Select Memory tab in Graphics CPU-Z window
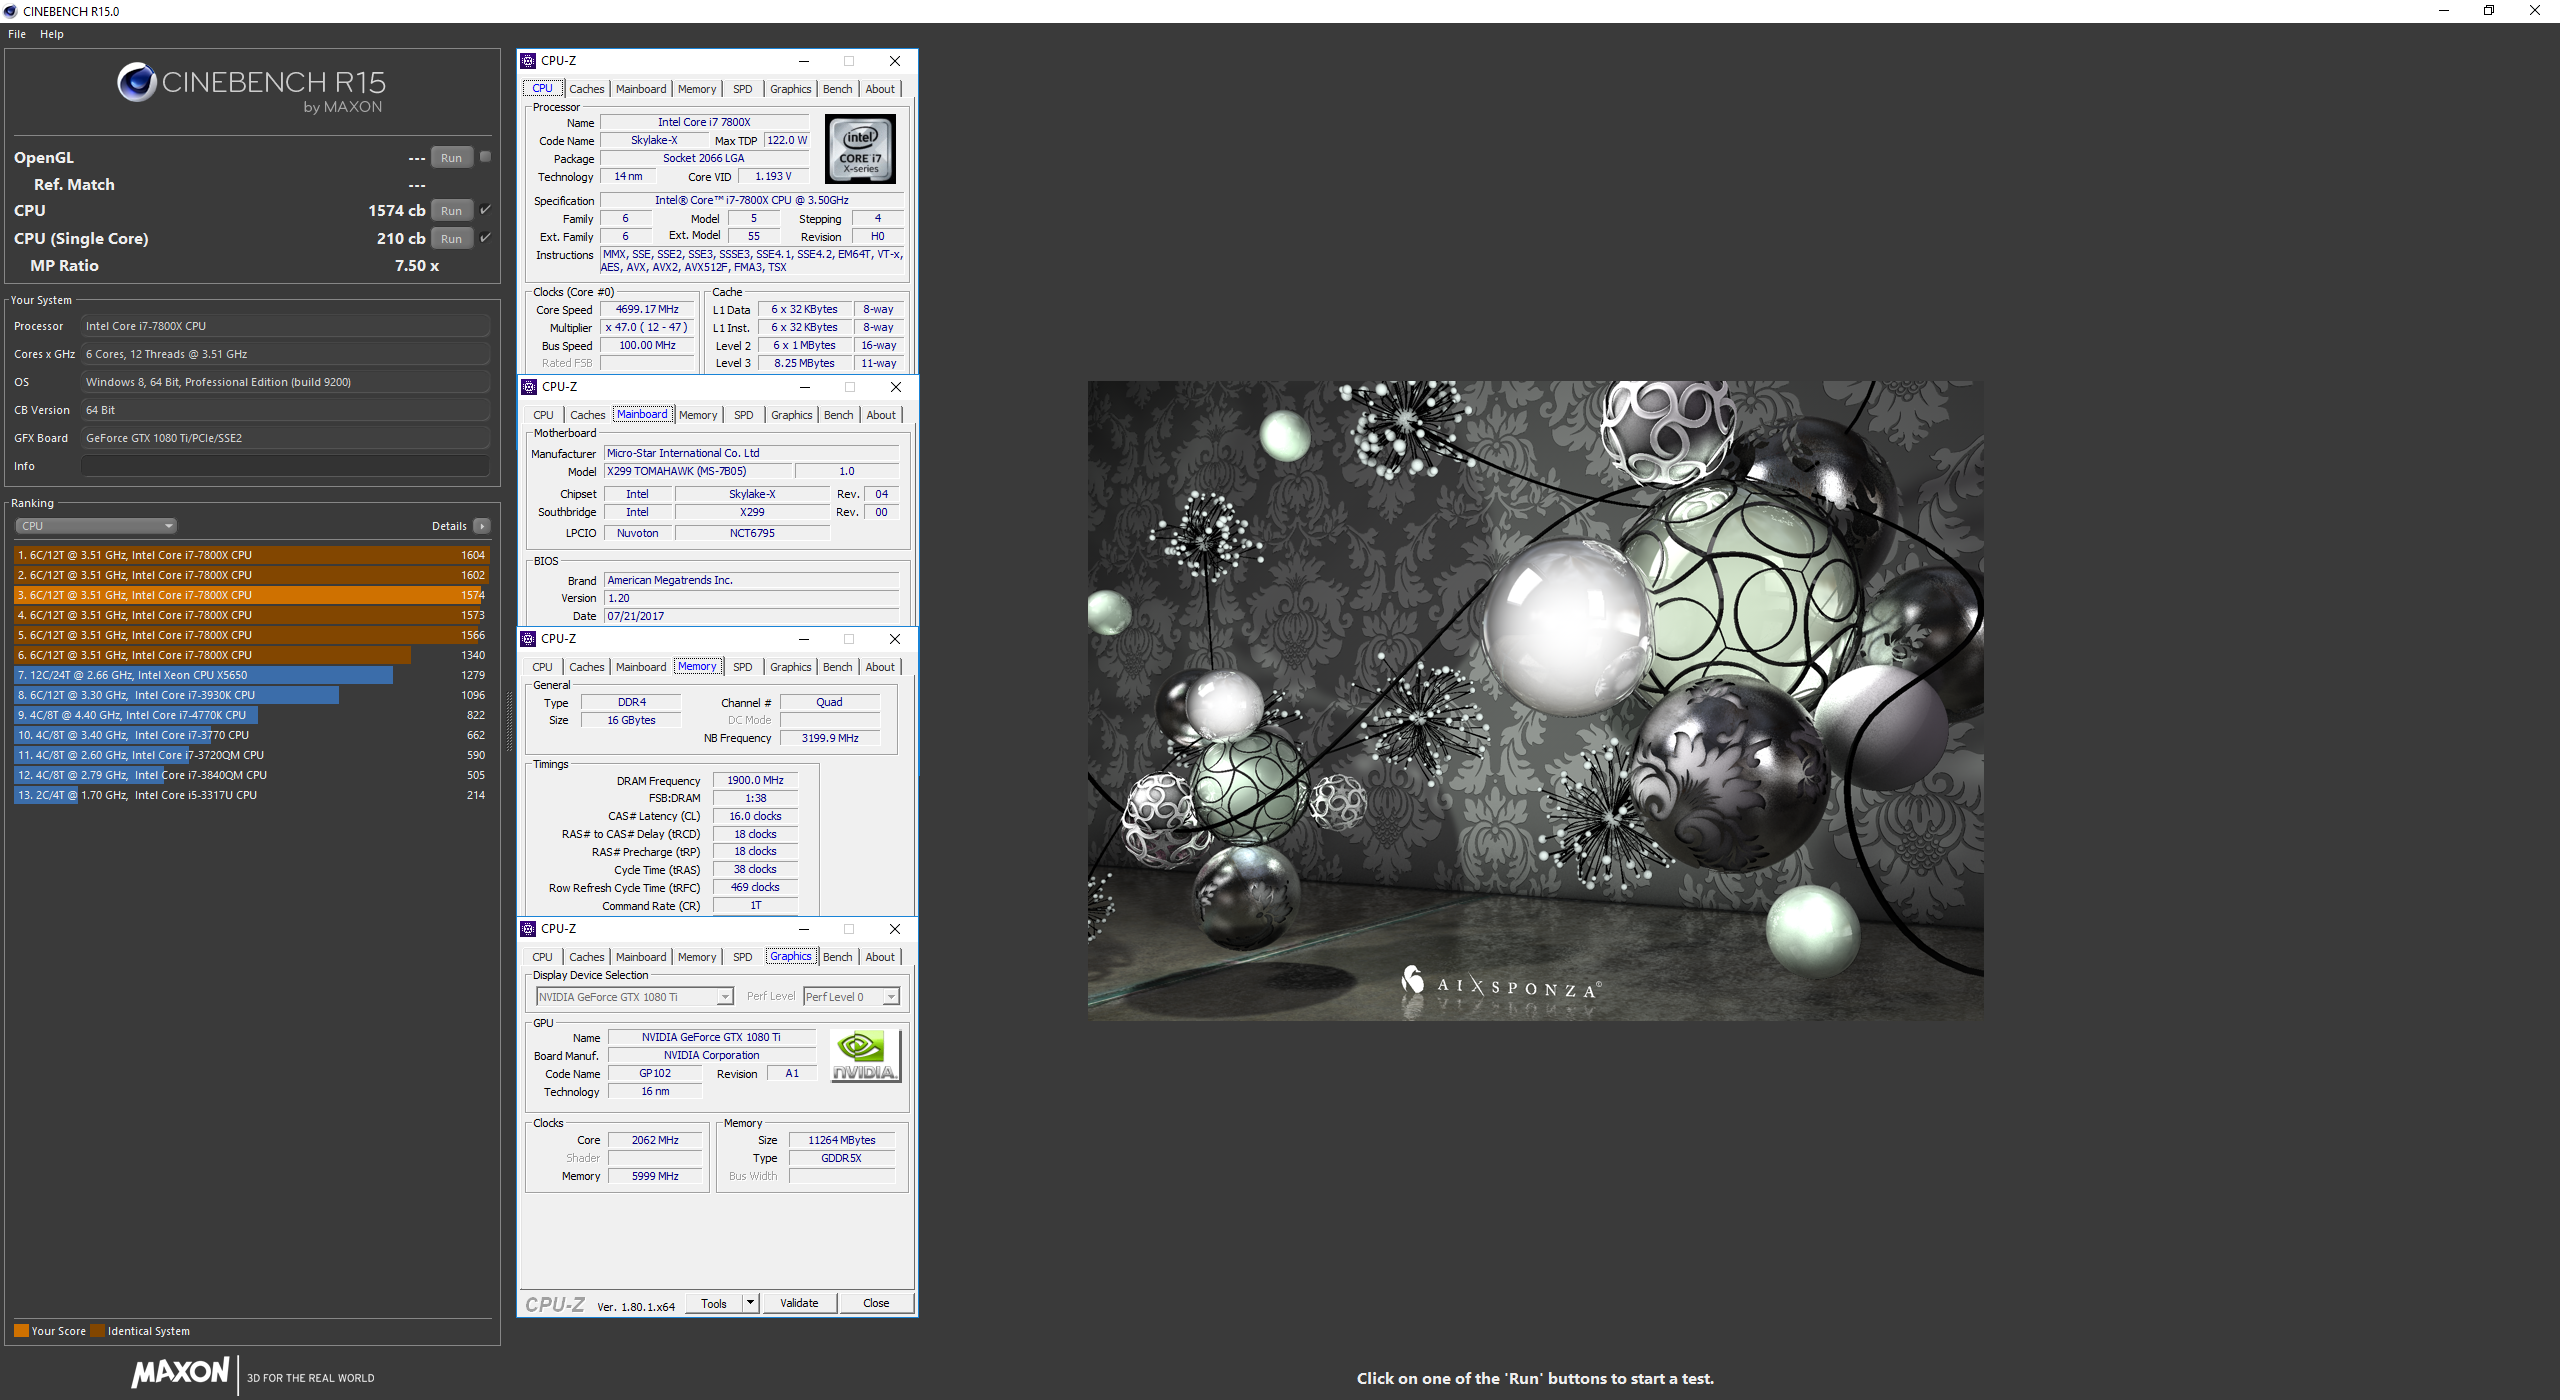The height and width of the screenshot is (1400, 2560). 697,957
